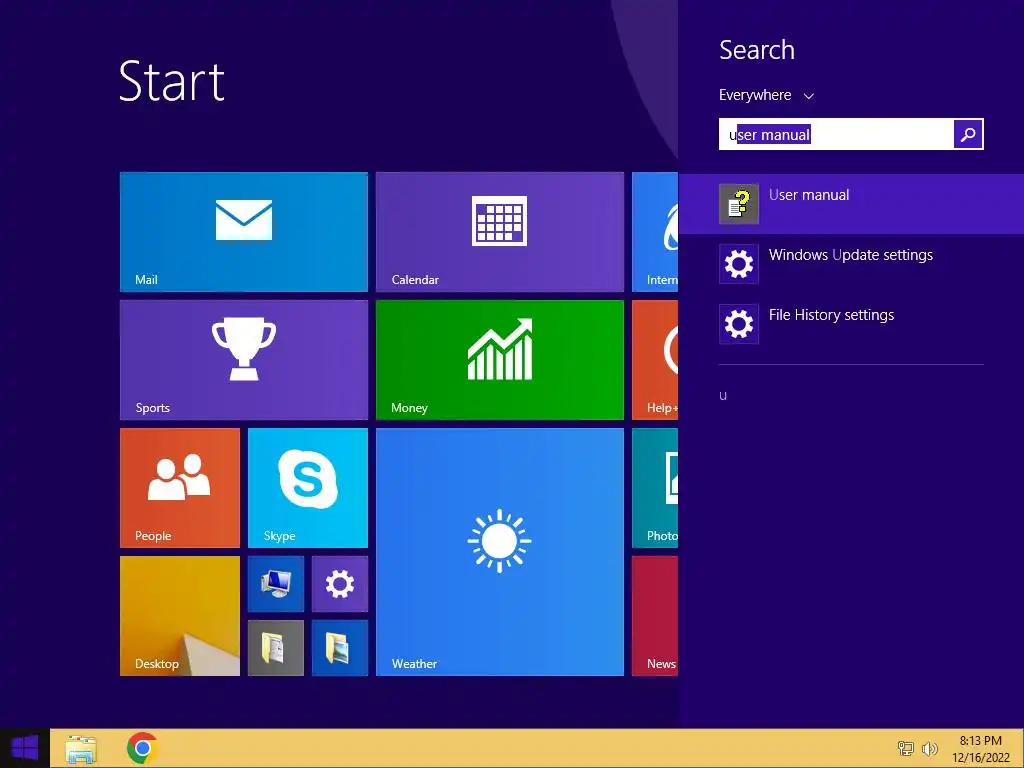
Task: Click the volume speaker tray icon
Action: [x=929, y=748]
